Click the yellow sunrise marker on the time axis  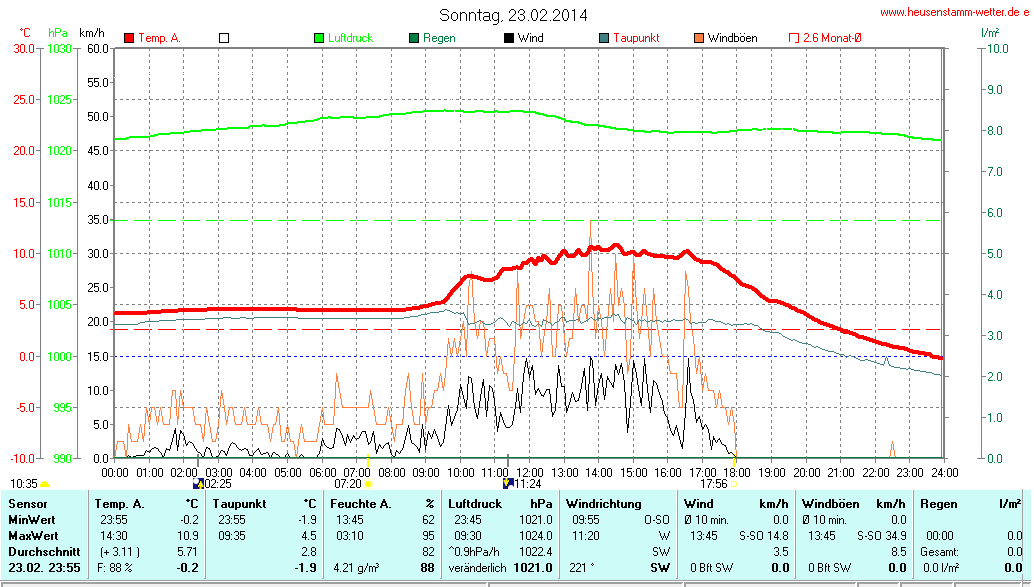click(368, 460)
